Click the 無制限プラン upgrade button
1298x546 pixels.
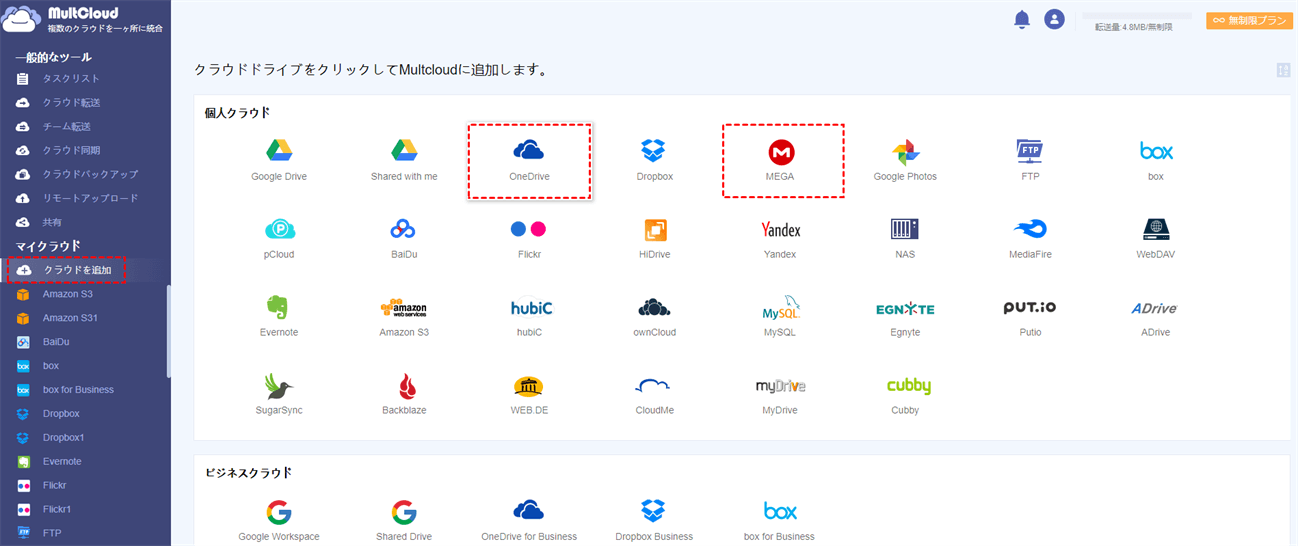coord(1249,20)
